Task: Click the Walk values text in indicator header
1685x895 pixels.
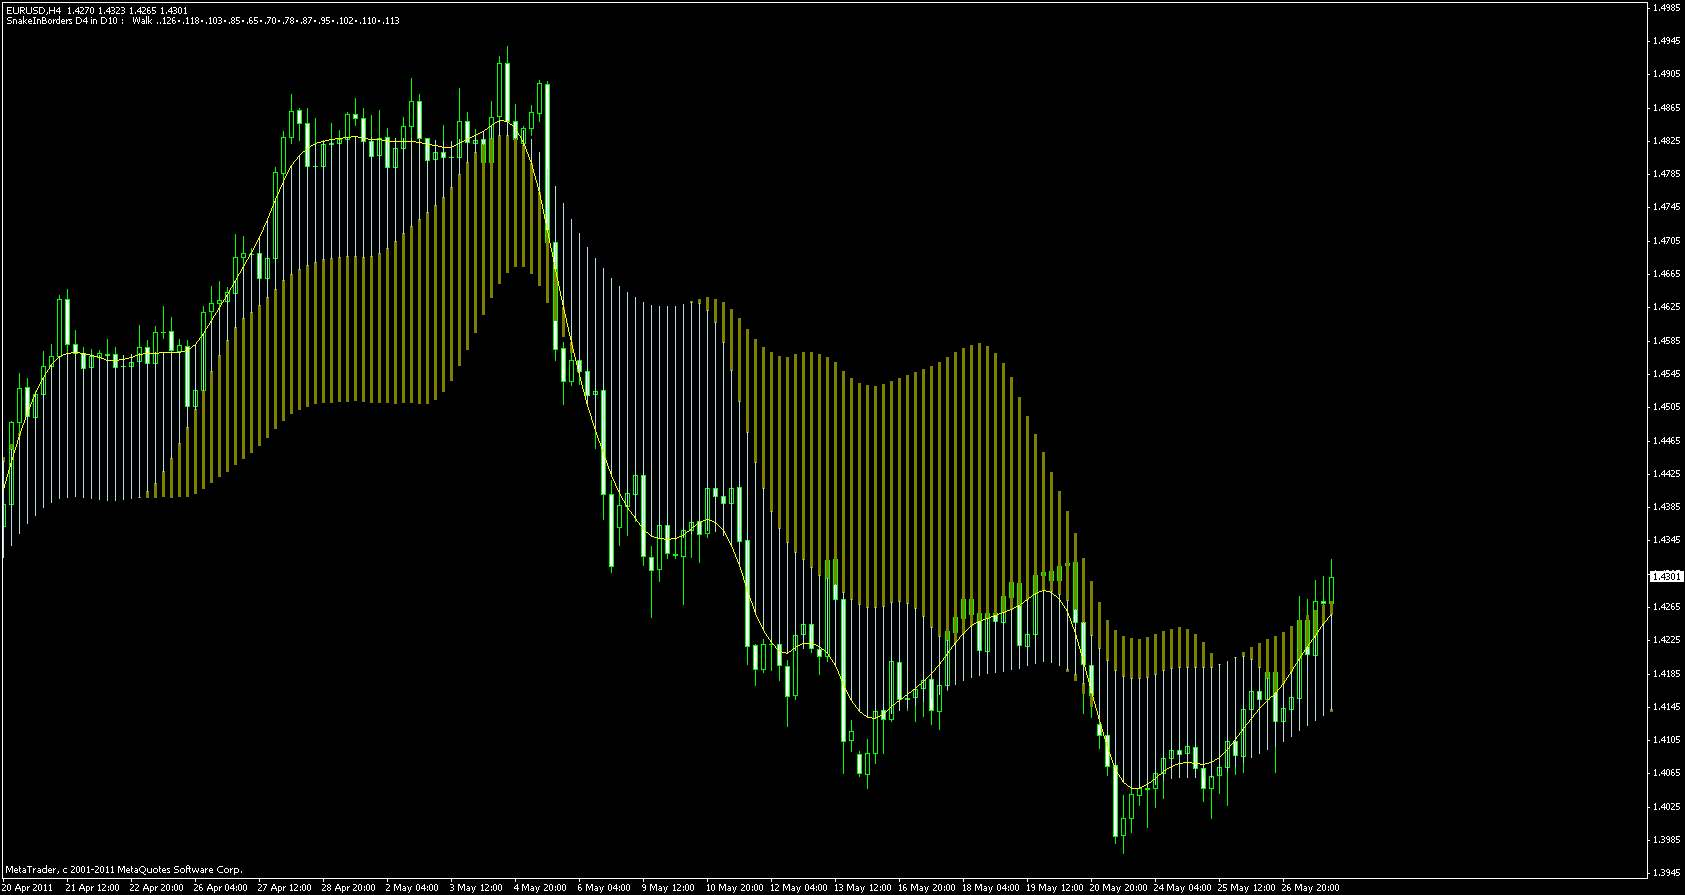Action: point(265,20)
